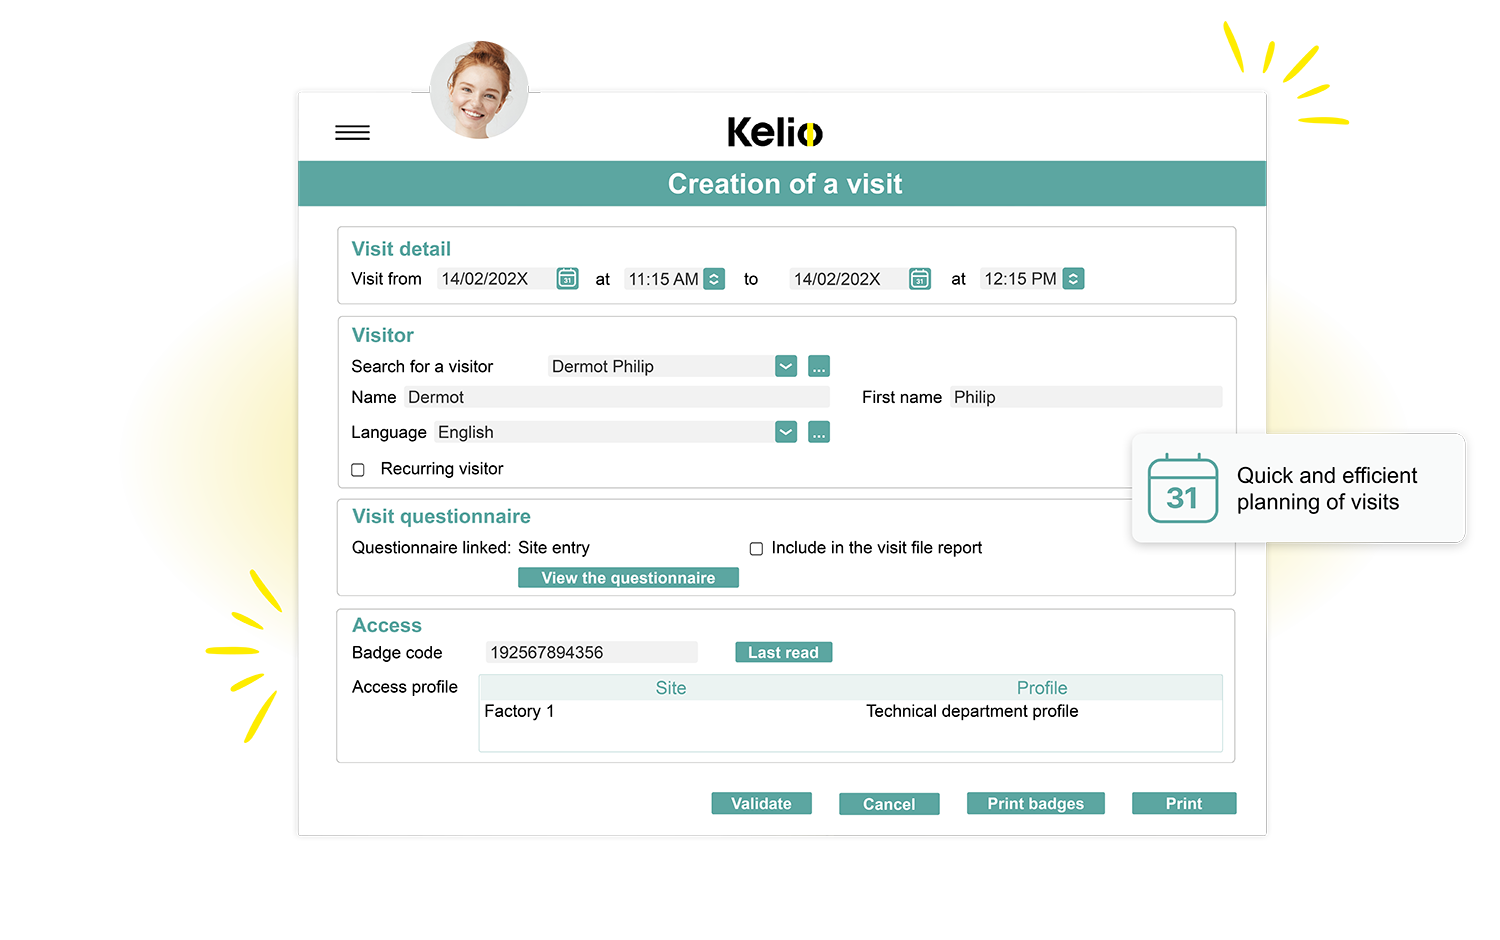Click the Site entry questionnaire text
Viewport: 1500px width, 940px height.
[x=554, y=548]
